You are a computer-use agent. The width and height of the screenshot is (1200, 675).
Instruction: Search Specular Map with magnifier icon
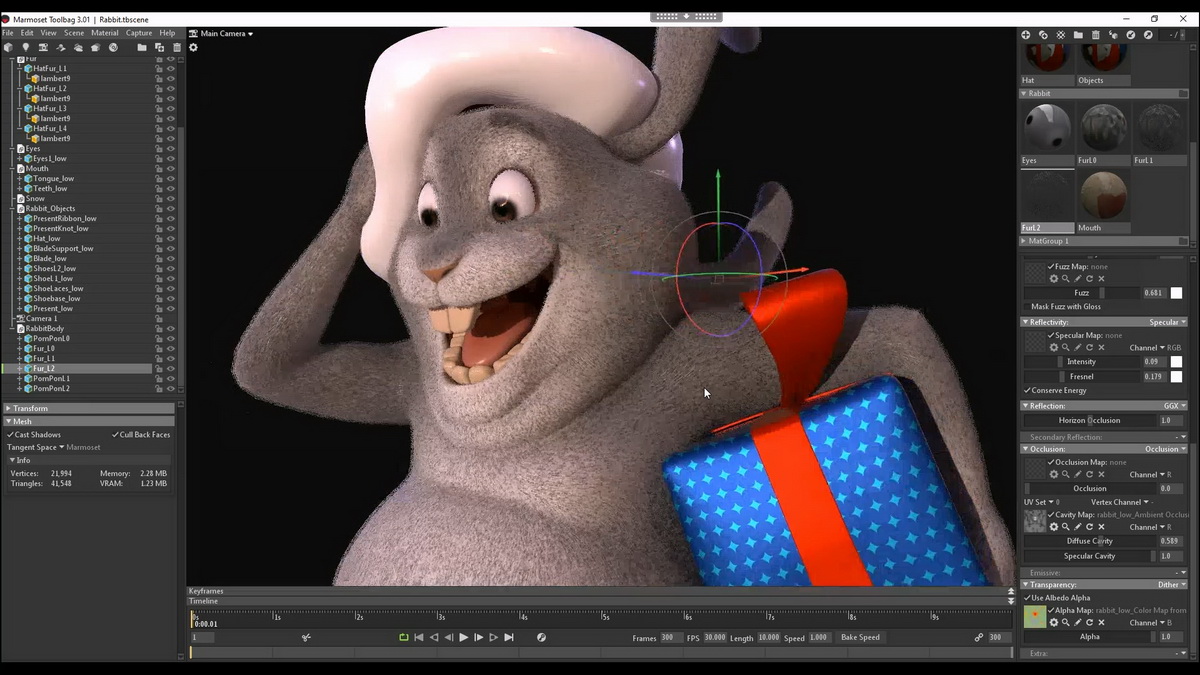(1065, 347)
